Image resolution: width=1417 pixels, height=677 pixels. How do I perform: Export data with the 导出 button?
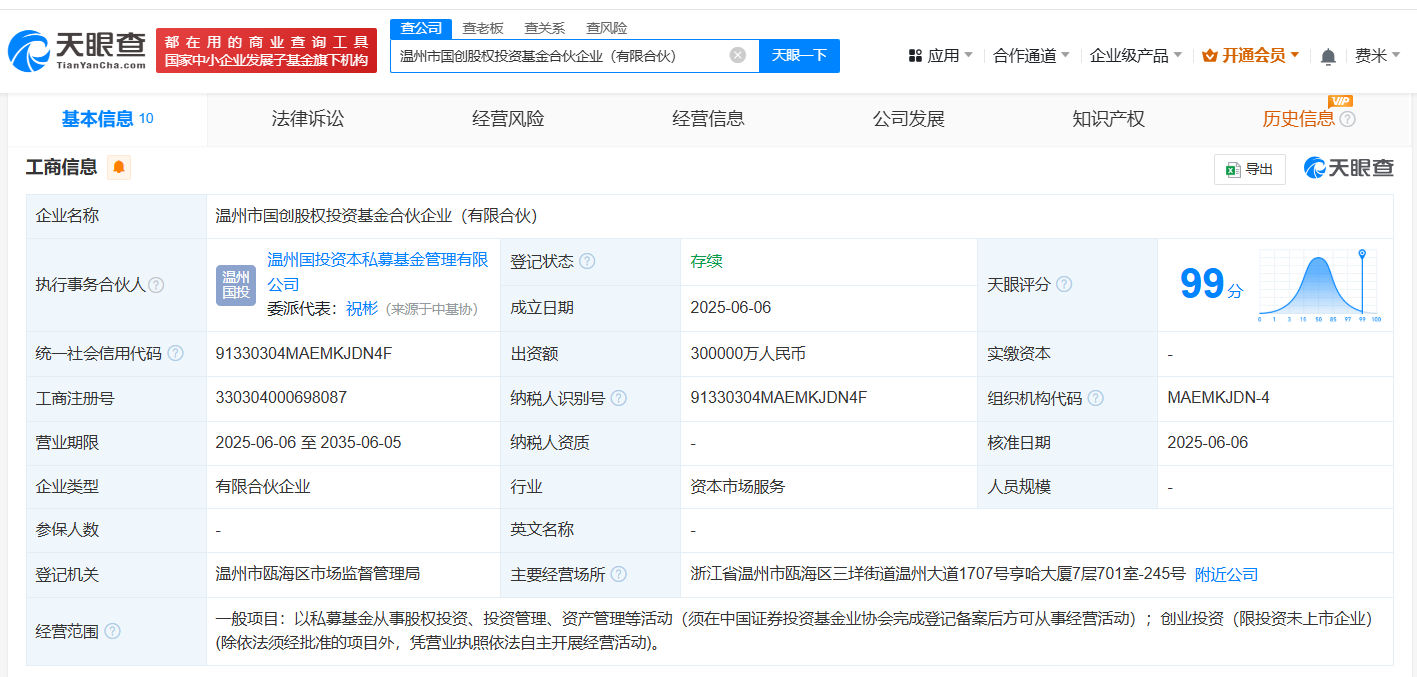click(1250, 169)
